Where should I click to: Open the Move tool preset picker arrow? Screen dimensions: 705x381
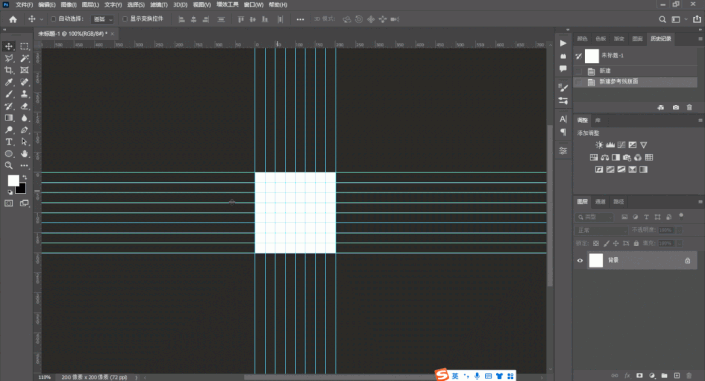click(41, 19)
